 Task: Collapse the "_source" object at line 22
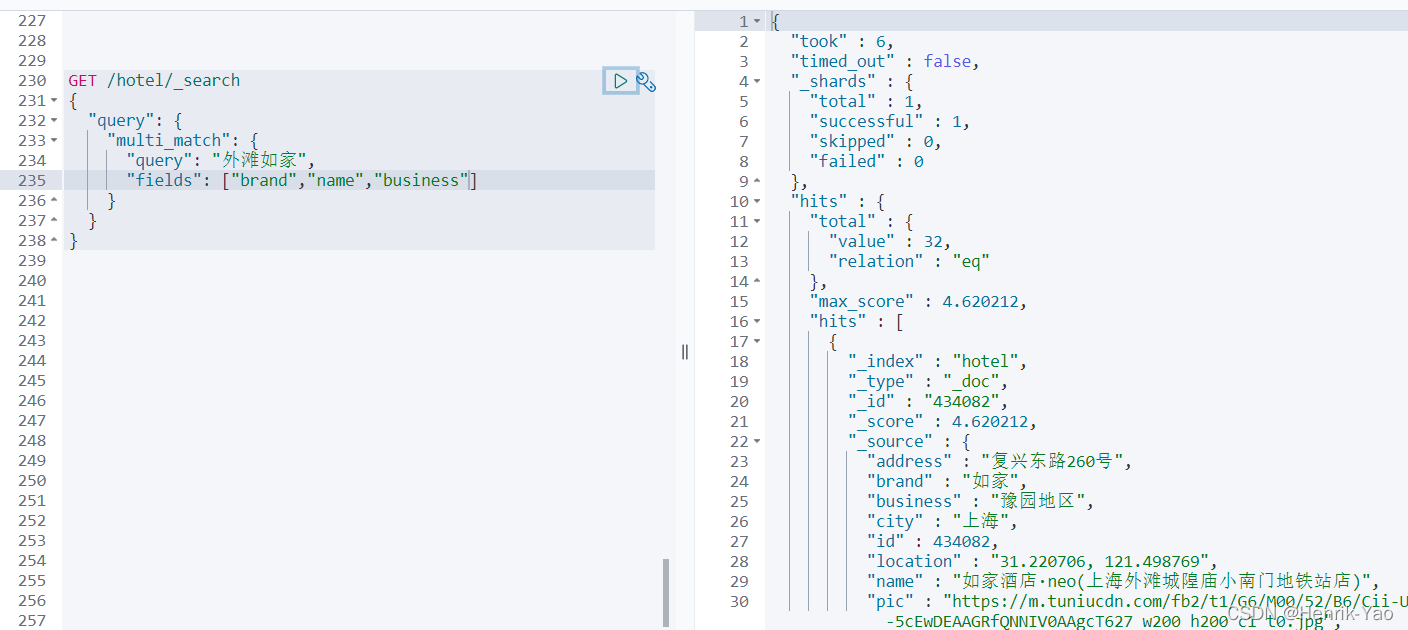click(x=757, y=441)
